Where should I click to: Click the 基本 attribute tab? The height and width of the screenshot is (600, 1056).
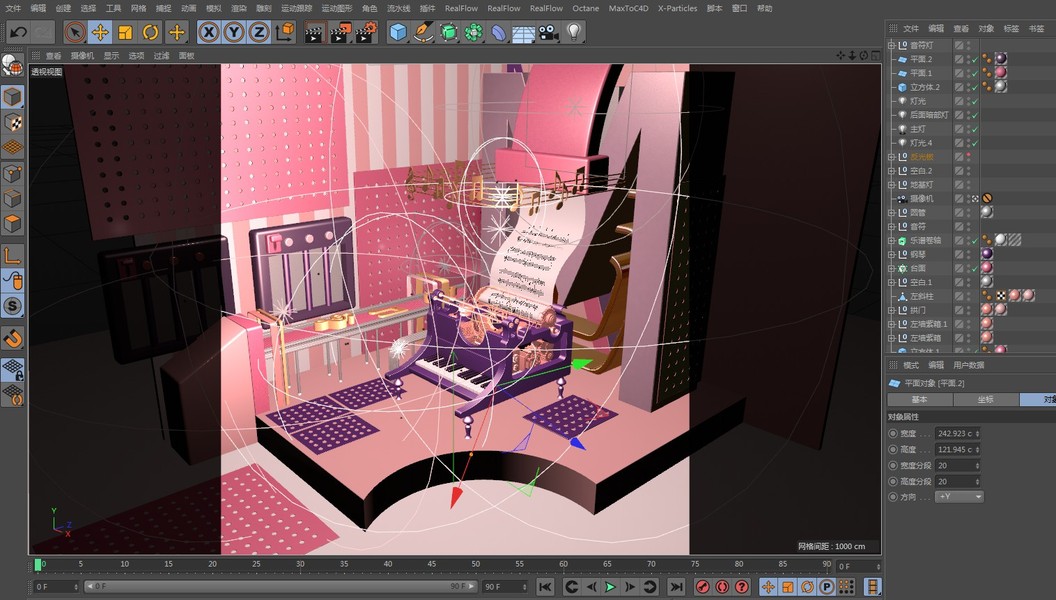(919, 399)
